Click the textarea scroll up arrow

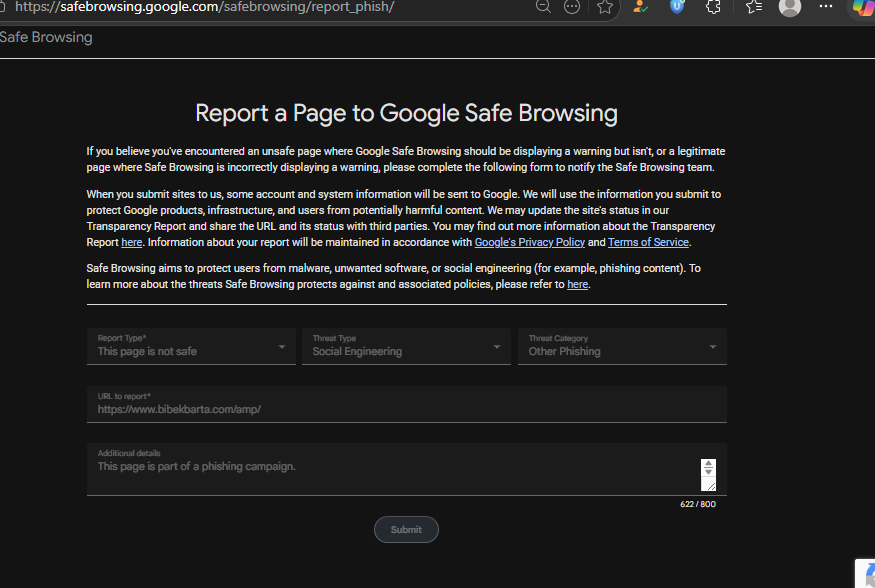[708, 464]
